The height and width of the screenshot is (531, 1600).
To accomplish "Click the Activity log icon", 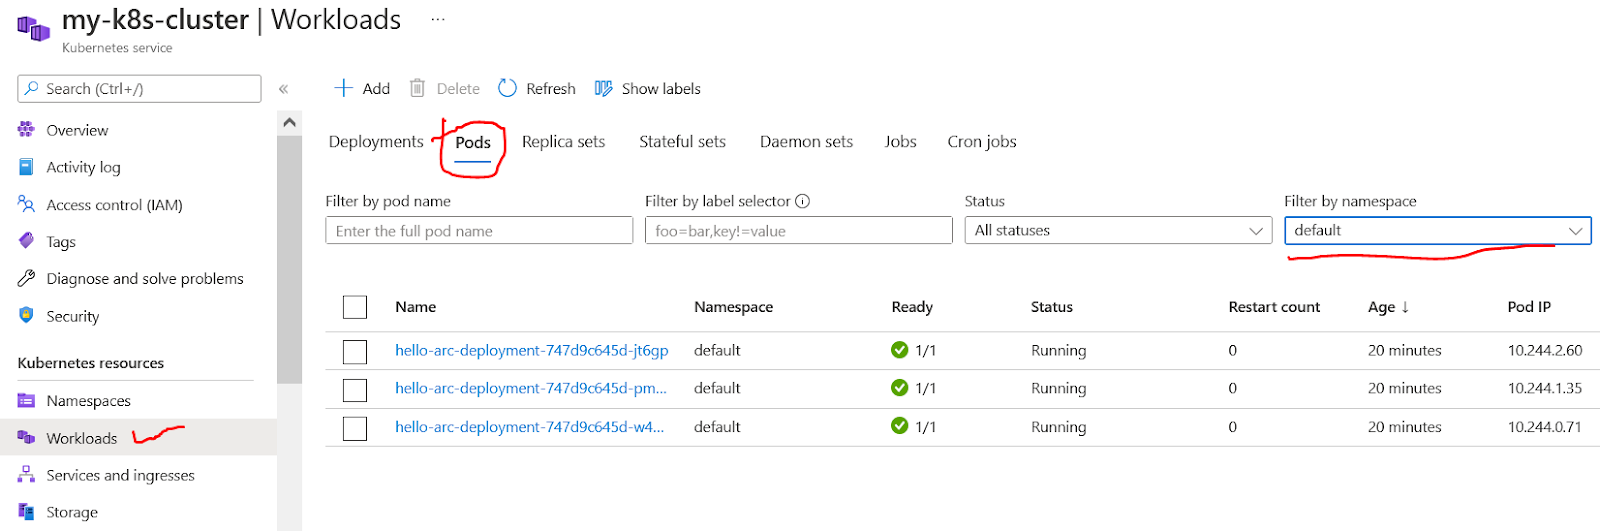I will click(26, 167).
